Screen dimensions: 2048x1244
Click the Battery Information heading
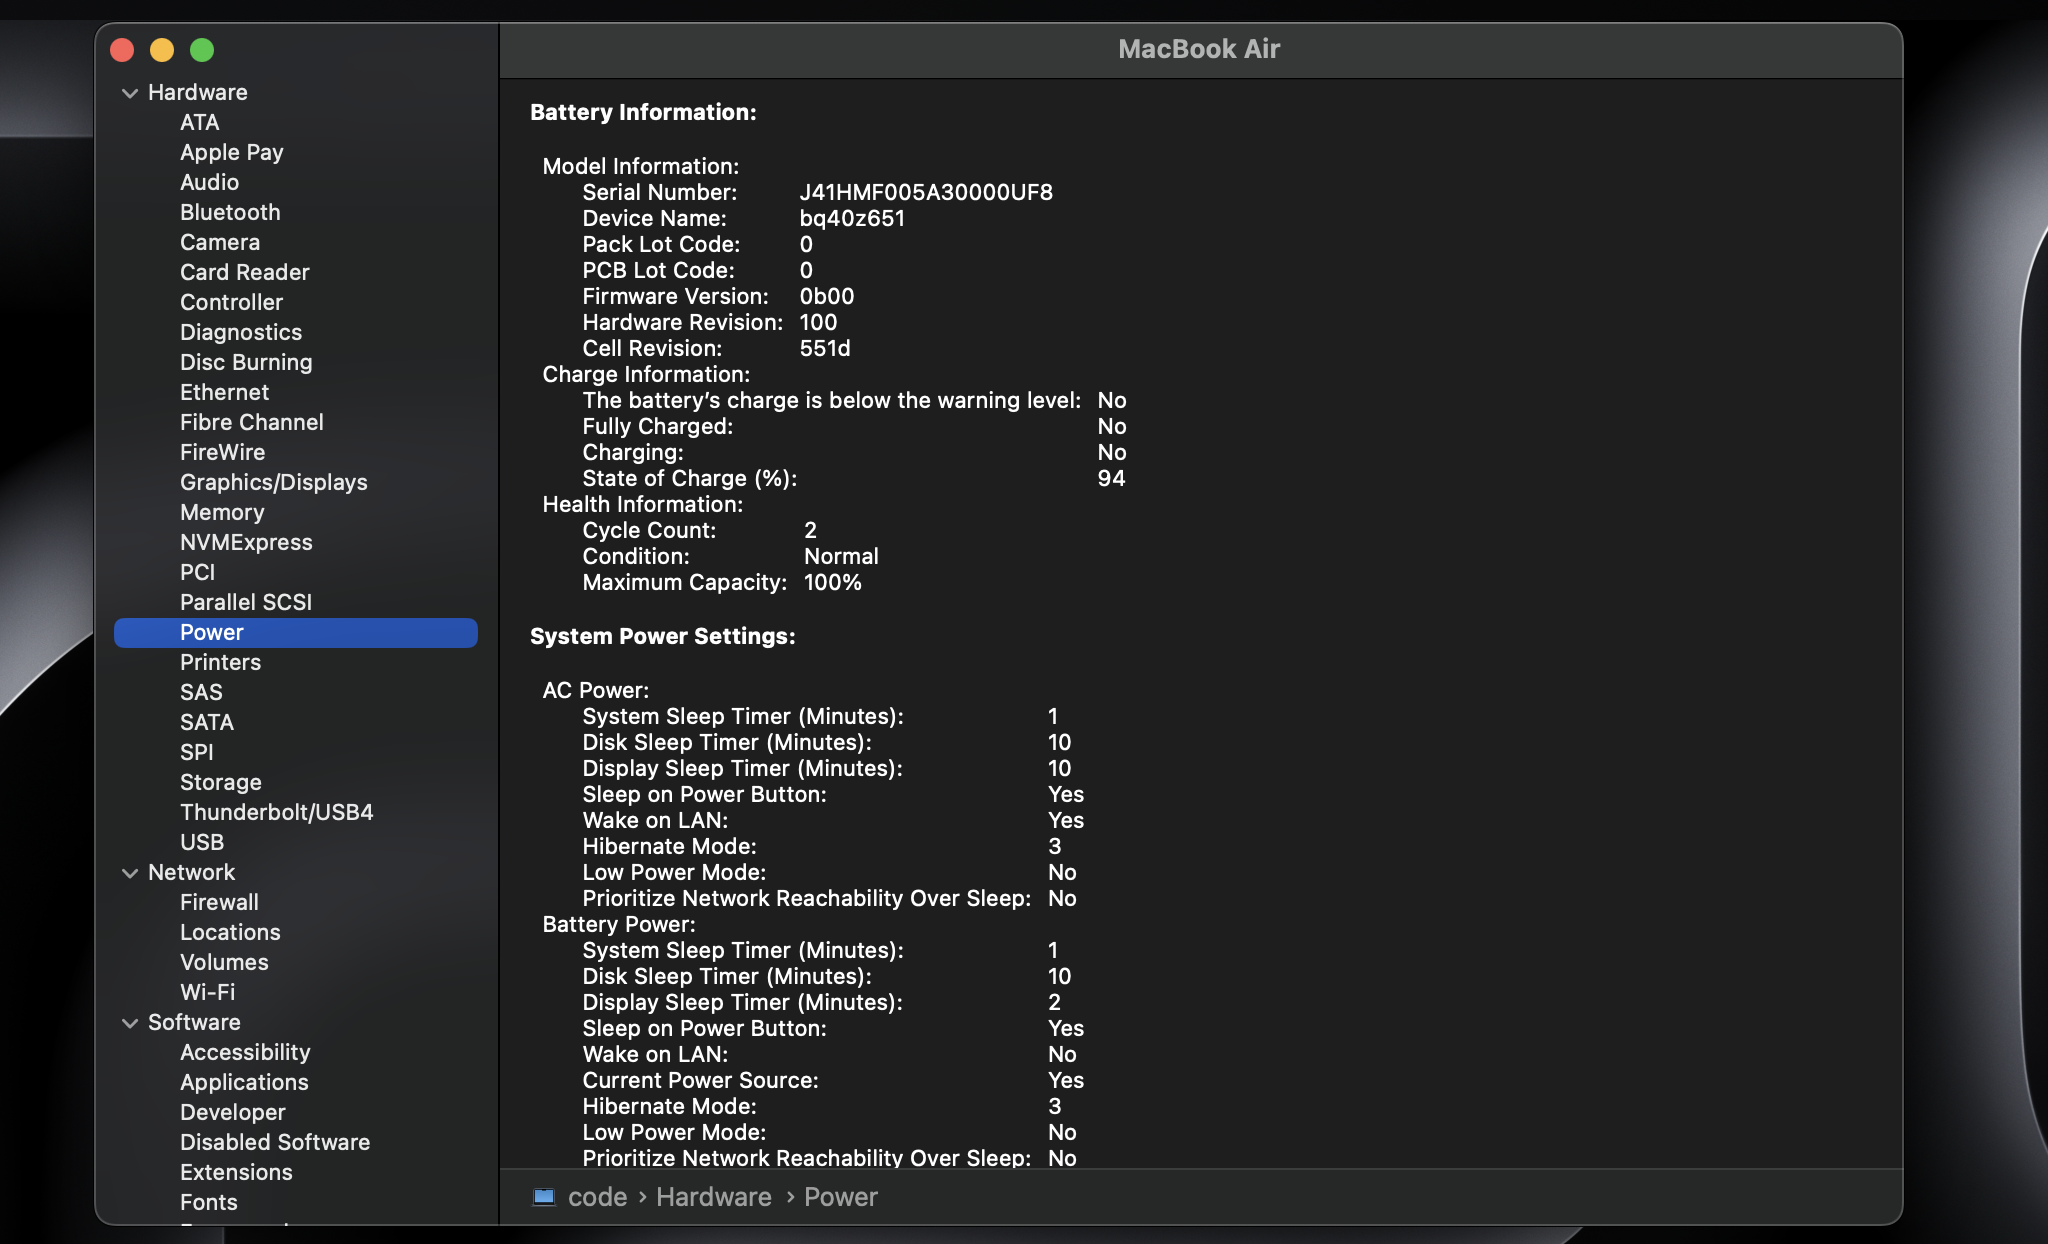coord(643,112)
